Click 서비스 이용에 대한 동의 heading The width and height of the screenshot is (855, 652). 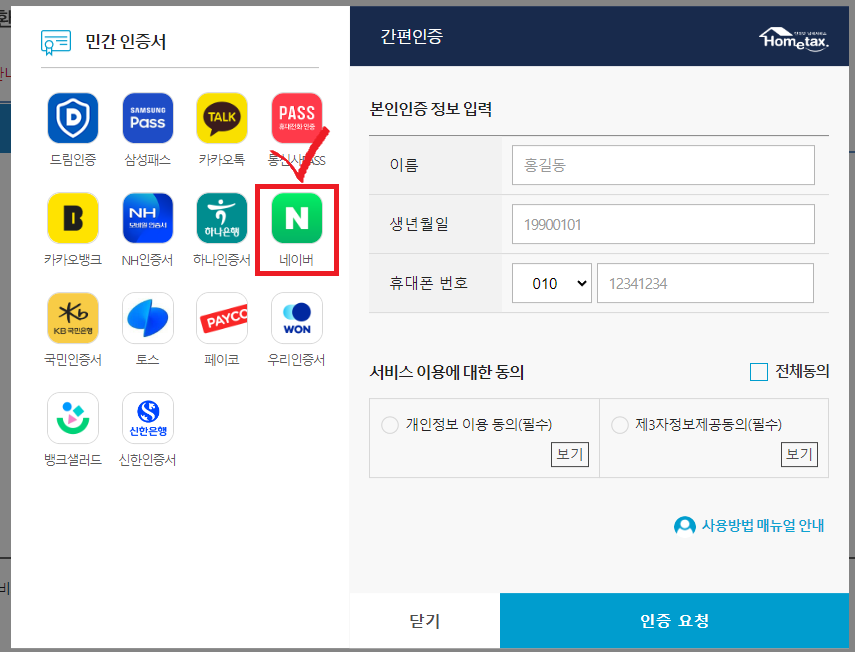point(447,372)
